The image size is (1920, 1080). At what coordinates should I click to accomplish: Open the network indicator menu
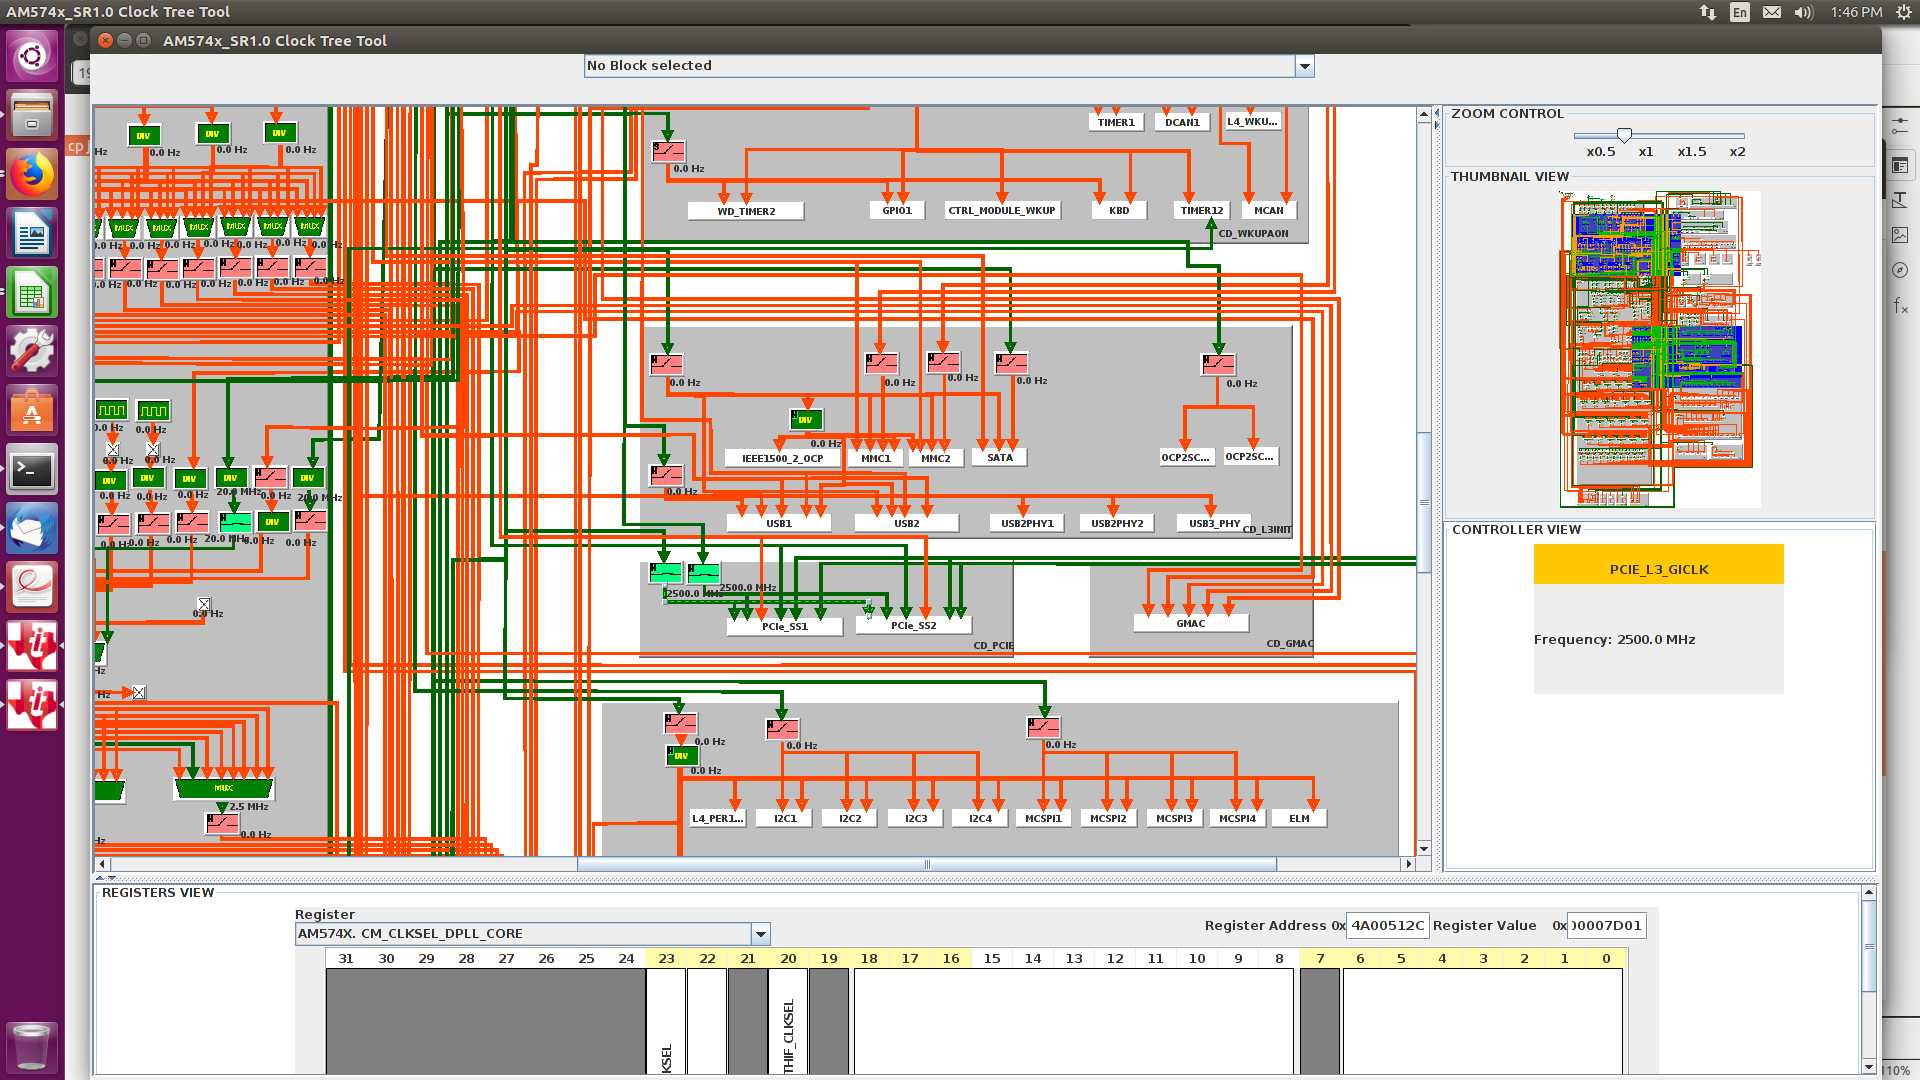point(1707,12)
